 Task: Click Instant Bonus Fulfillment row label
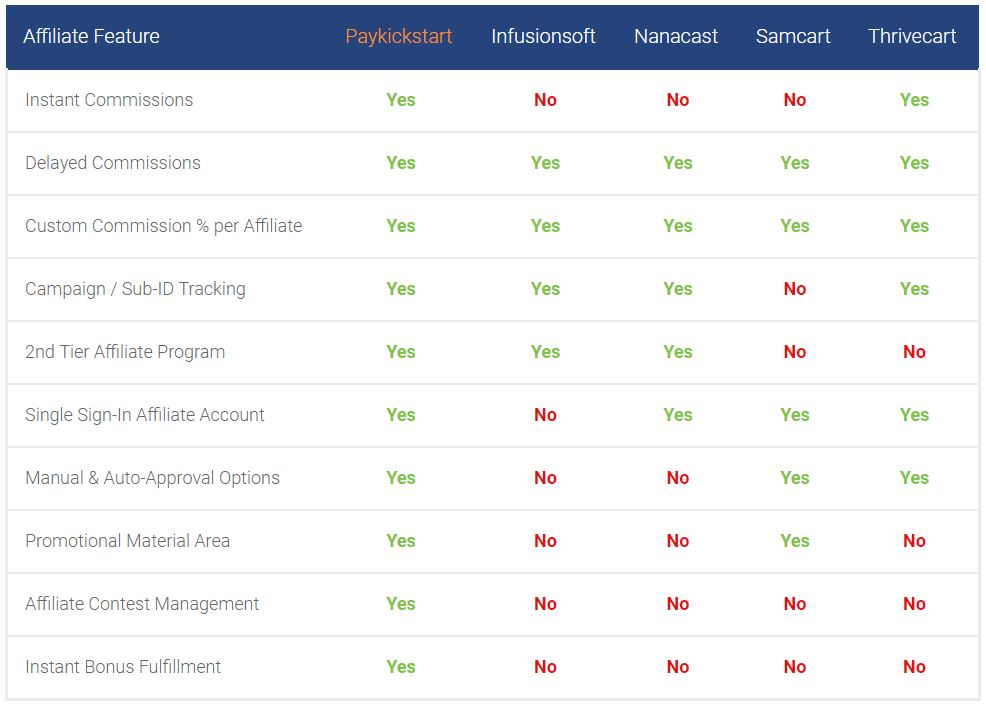click(123, 667)
